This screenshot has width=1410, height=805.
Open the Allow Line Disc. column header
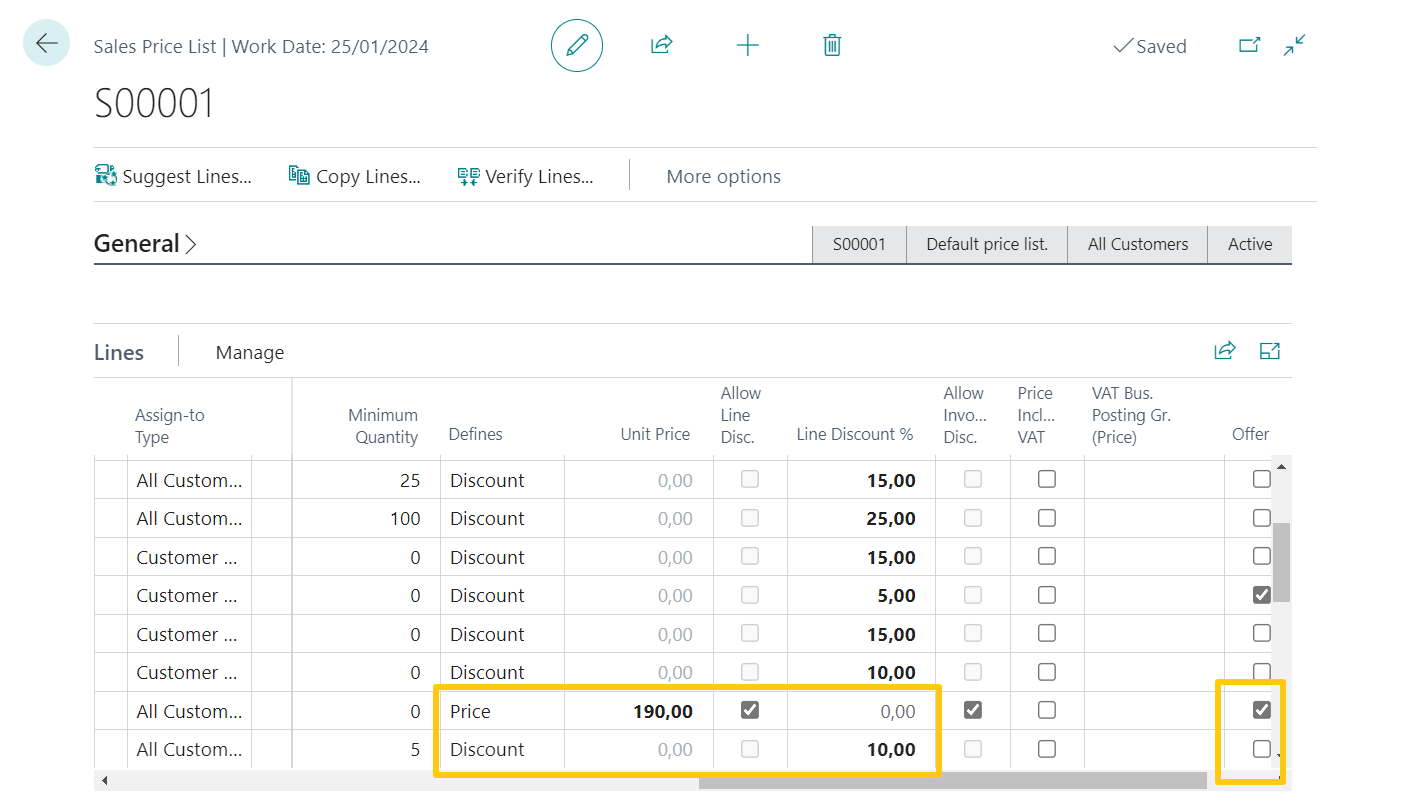(x=740, y=415)
